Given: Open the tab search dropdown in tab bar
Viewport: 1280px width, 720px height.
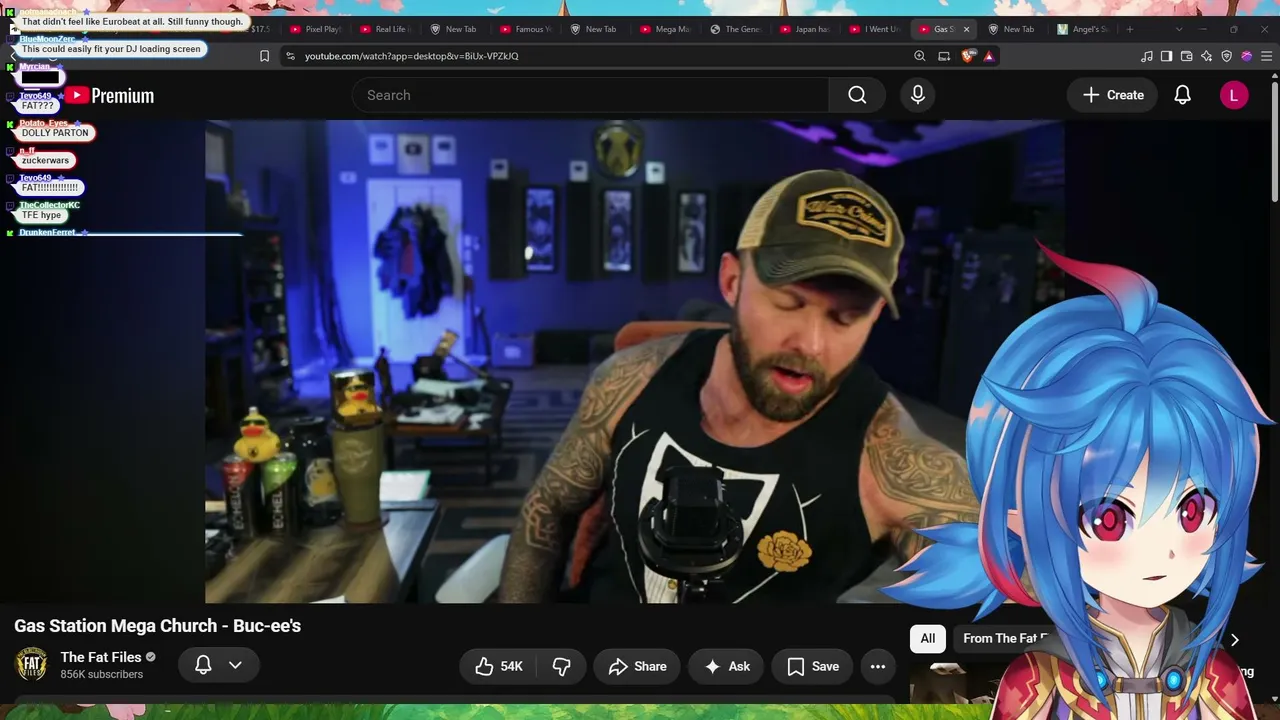Looking at the screenshot, I should pyautogui.click(x=1180, y=29).
